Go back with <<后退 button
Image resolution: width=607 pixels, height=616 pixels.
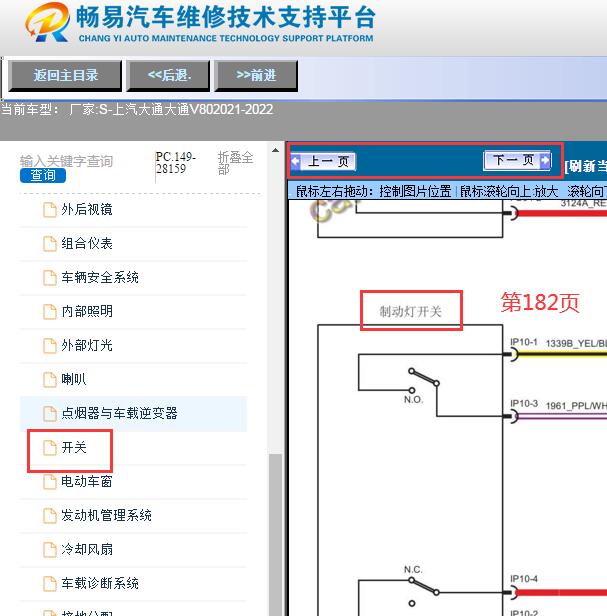168,75
